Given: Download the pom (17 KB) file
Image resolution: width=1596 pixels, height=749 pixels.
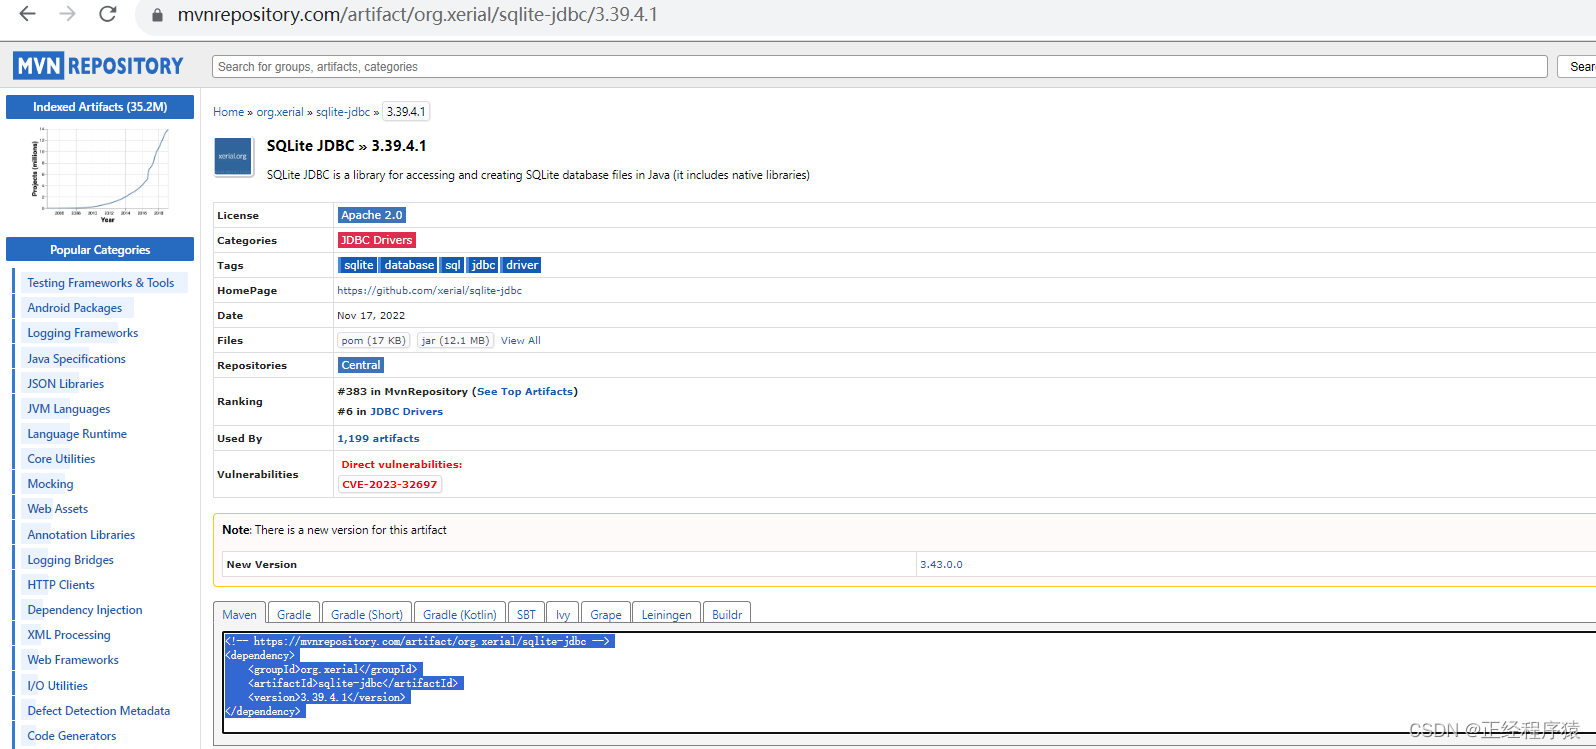Looking at the screenshot, I should tap(373, 340).
